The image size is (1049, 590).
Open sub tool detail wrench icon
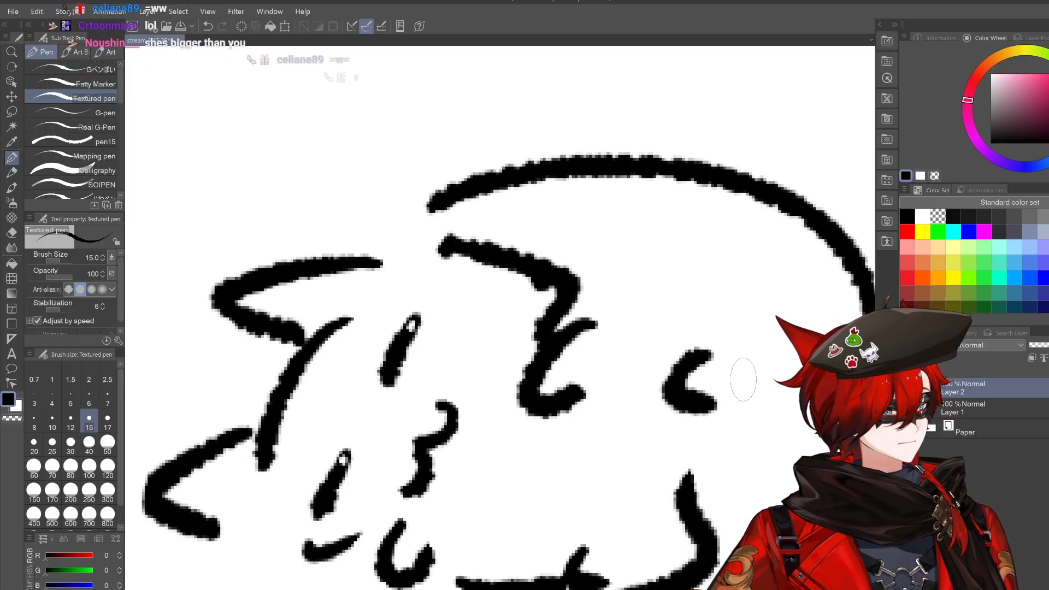(118, 340)
